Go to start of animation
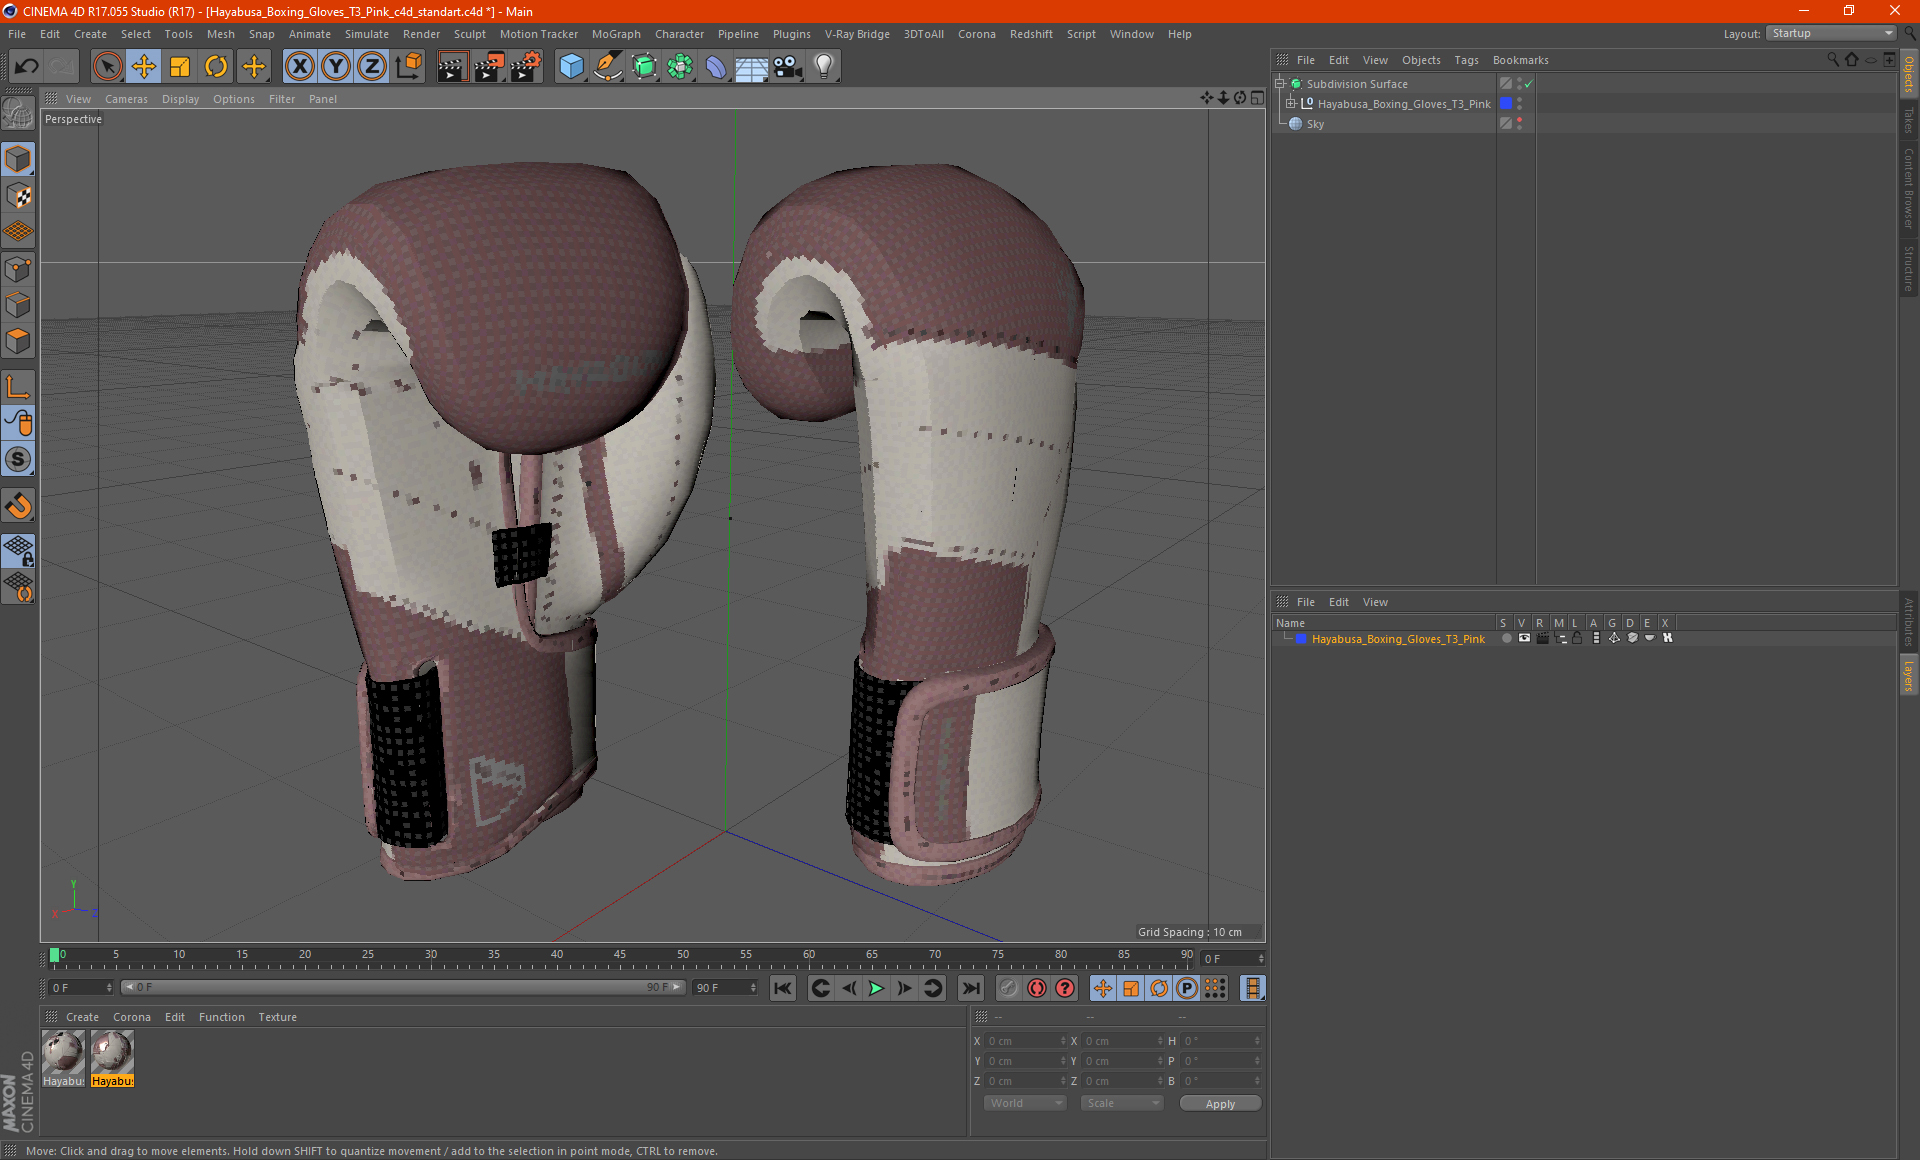Image resolution: width=1920 pixels, height=1160 pixels. [x=783, y=988]
